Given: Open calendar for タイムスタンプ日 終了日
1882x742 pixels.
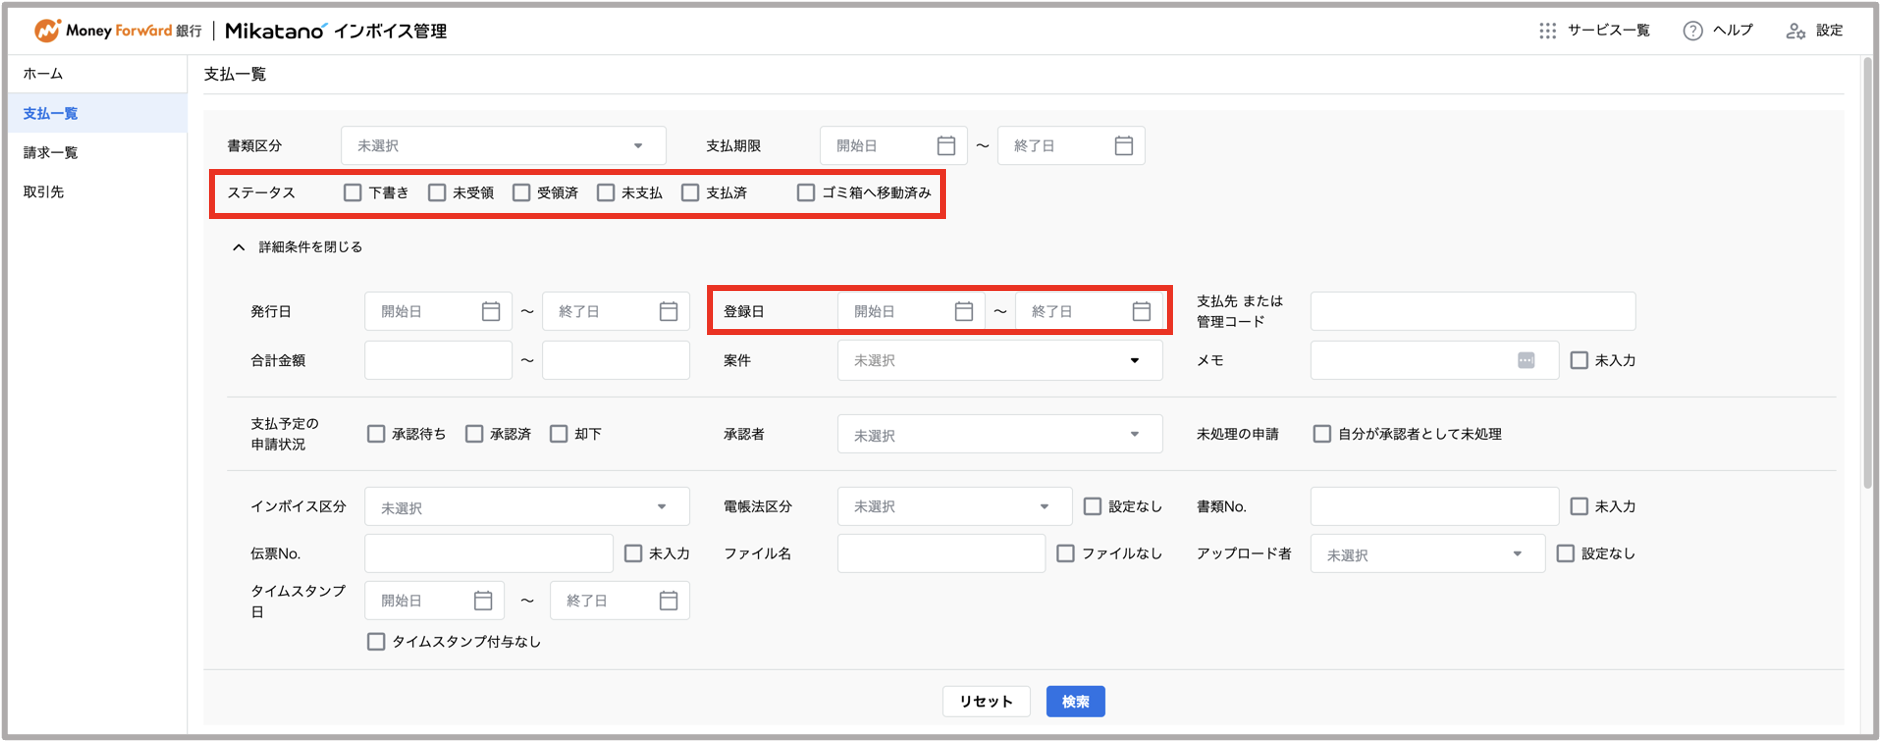Looking at the screenshot, I should click(x=669, y=601).
